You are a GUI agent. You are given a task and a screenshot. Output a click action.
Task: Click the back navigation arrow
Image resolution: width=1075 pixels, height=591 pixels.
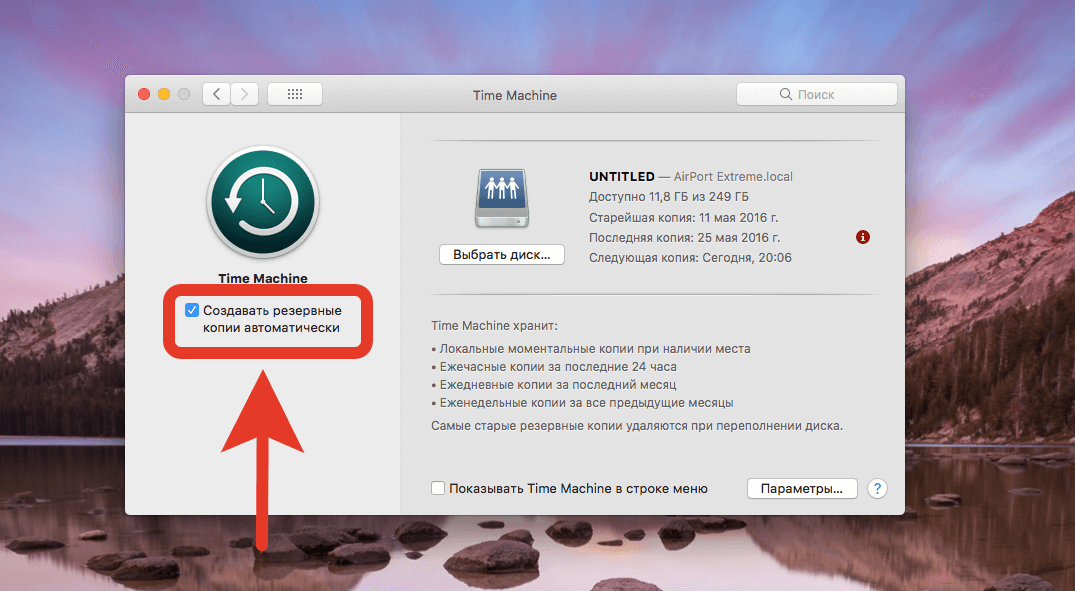tap(217, 94)
